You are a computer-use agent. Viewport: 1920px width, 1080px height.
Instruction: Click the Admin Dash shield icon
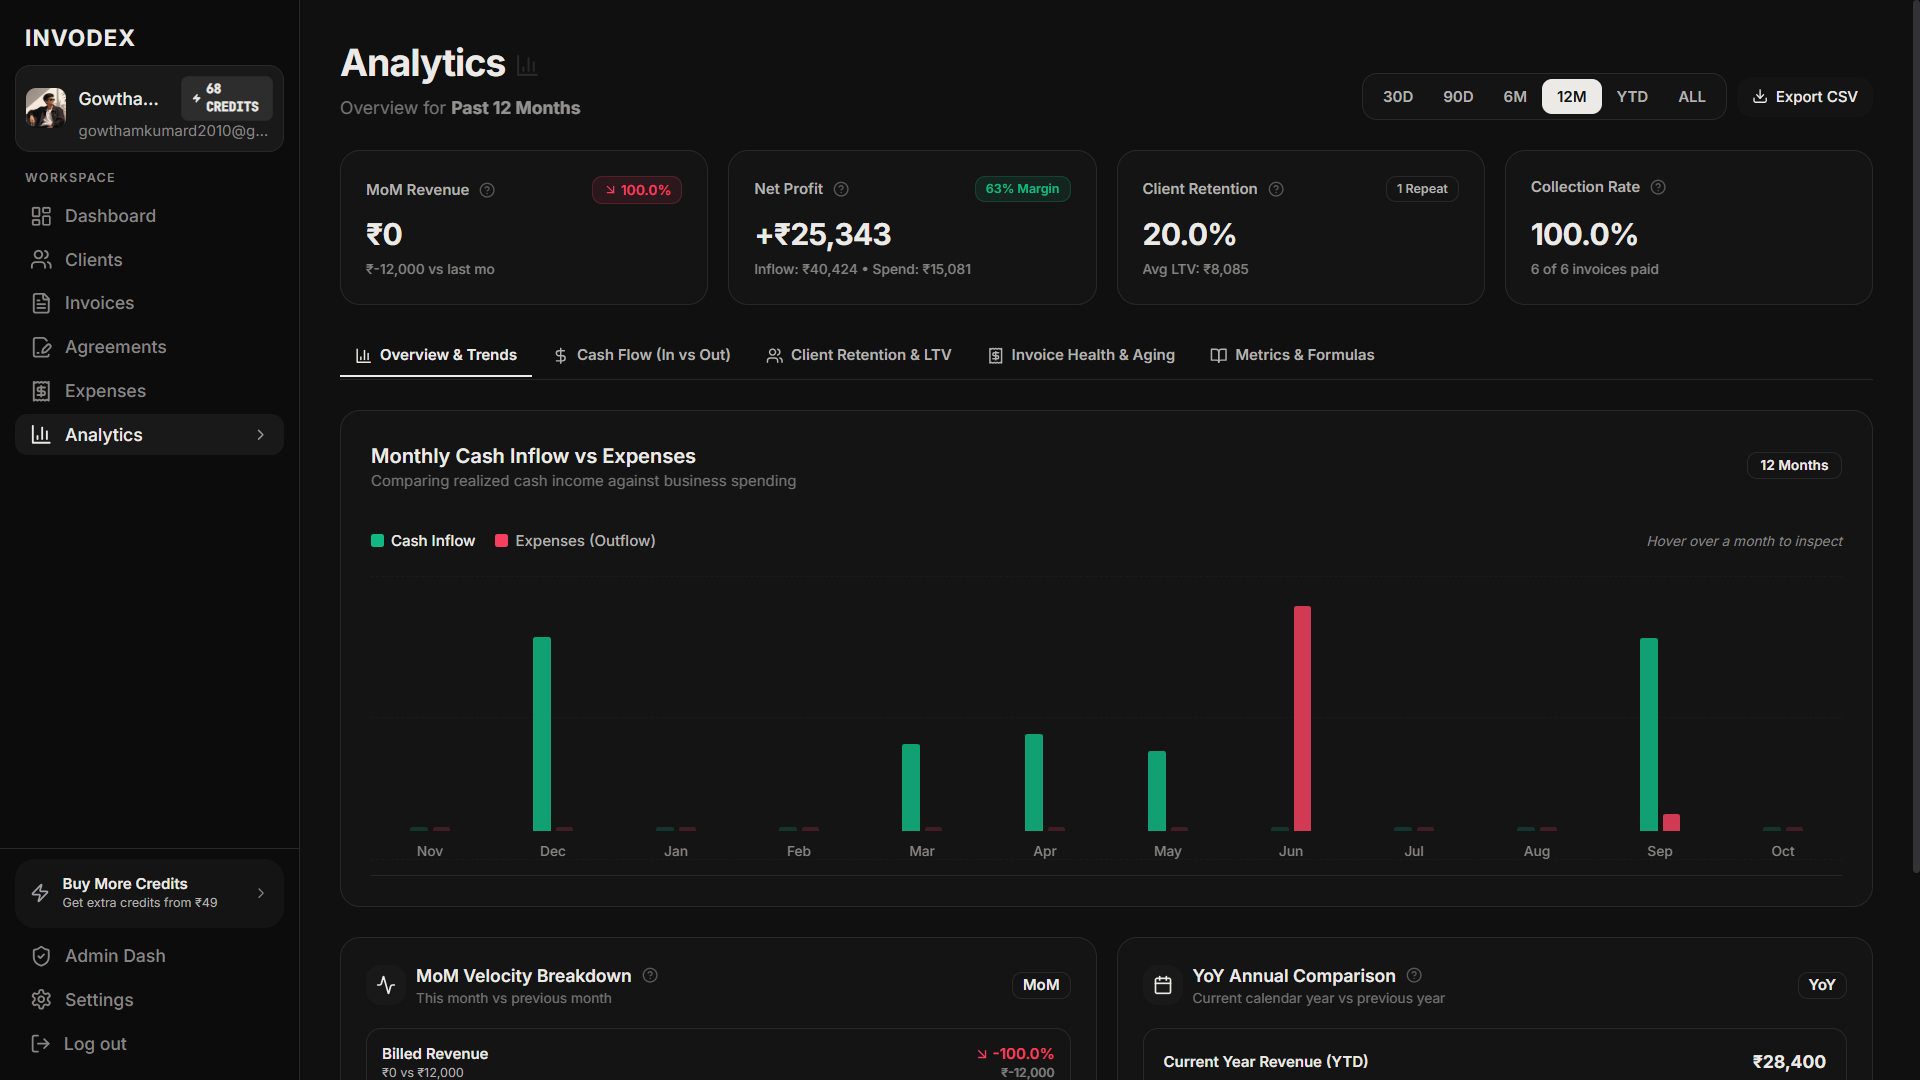(x=41, y=956)
